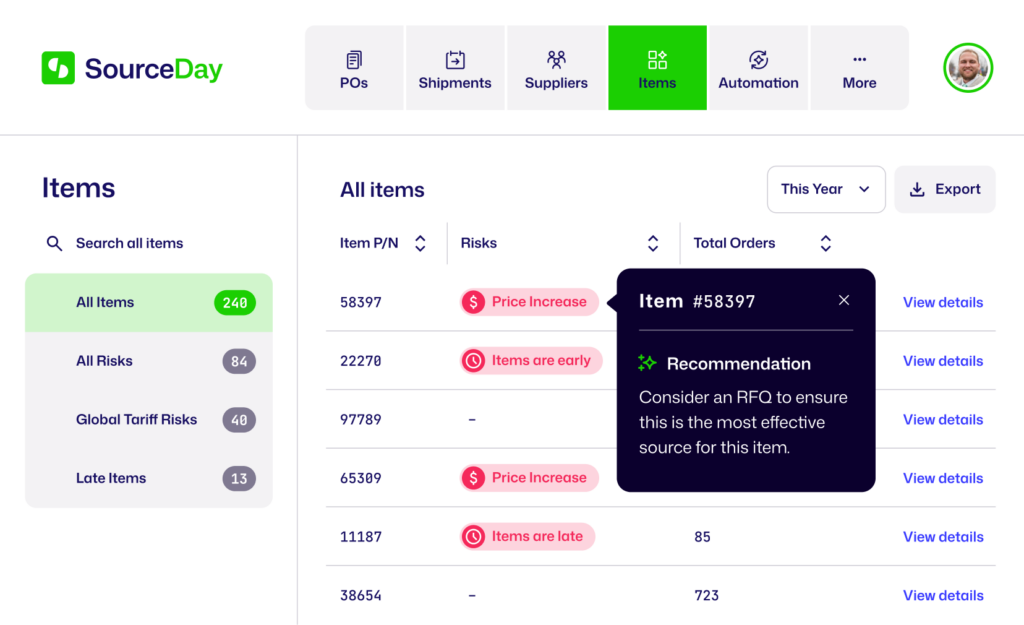Open the POs tab
The image size is (1024, 625).
tap(354, 68)
